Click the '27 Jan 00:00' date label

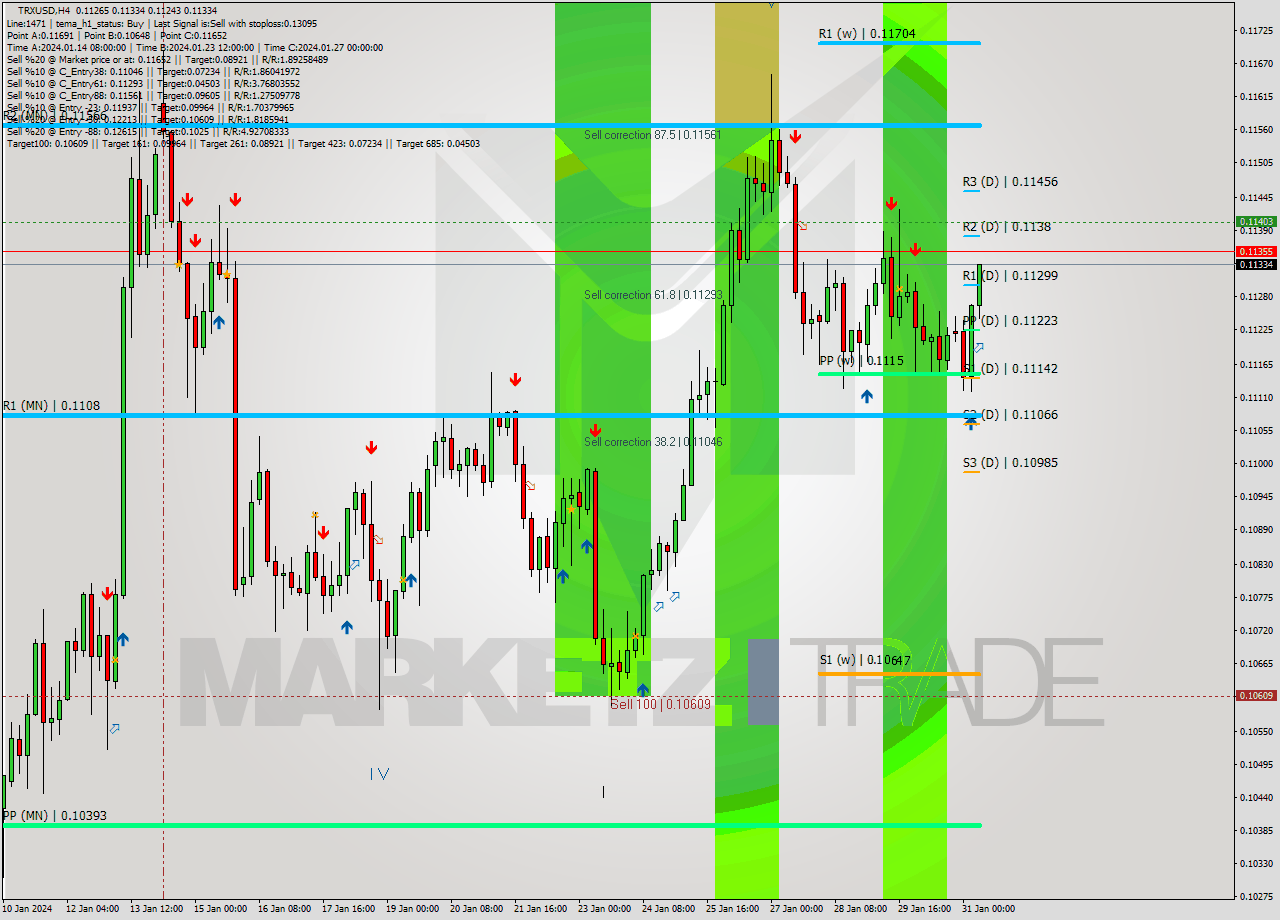796,909
